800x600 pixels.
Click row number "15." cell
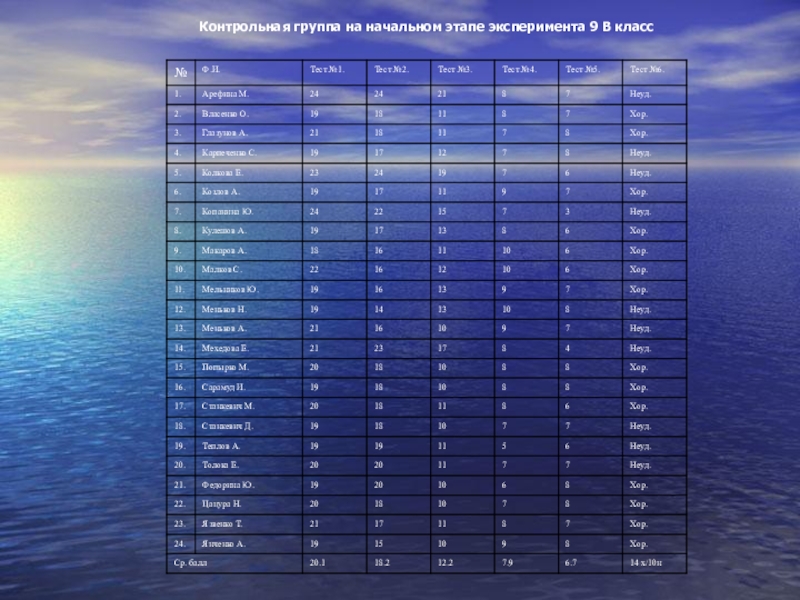pyautogui.click(x=181, y=367)
